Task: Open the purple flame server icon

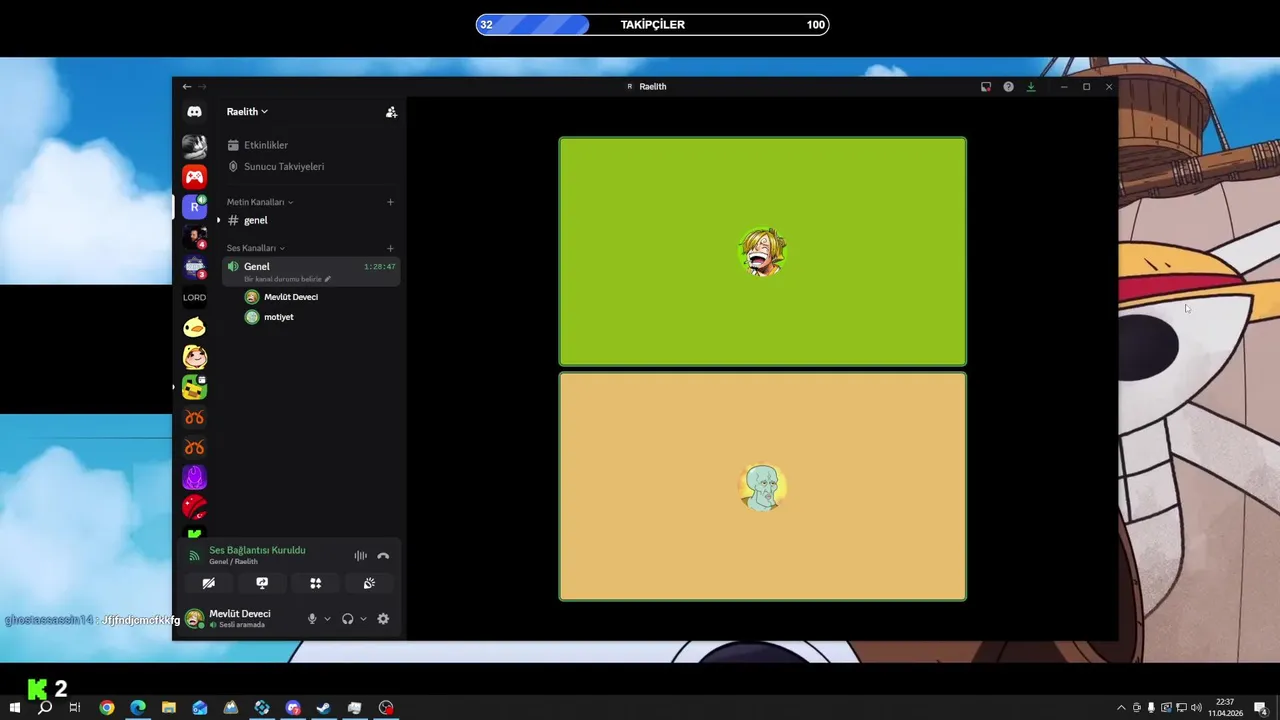Action: (x=194, y=477)
